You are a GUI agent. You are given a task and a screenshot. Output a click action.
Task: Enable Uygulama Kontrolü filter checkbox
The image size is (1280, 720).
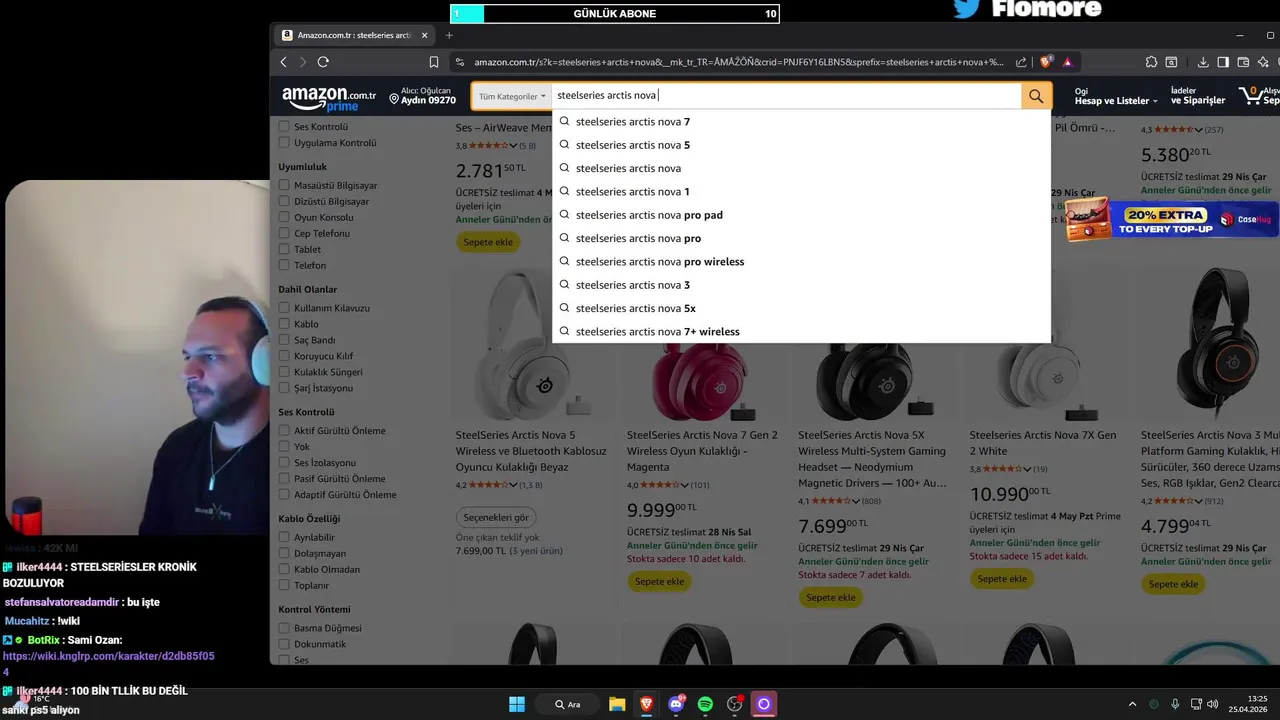(x=284, y=143)
